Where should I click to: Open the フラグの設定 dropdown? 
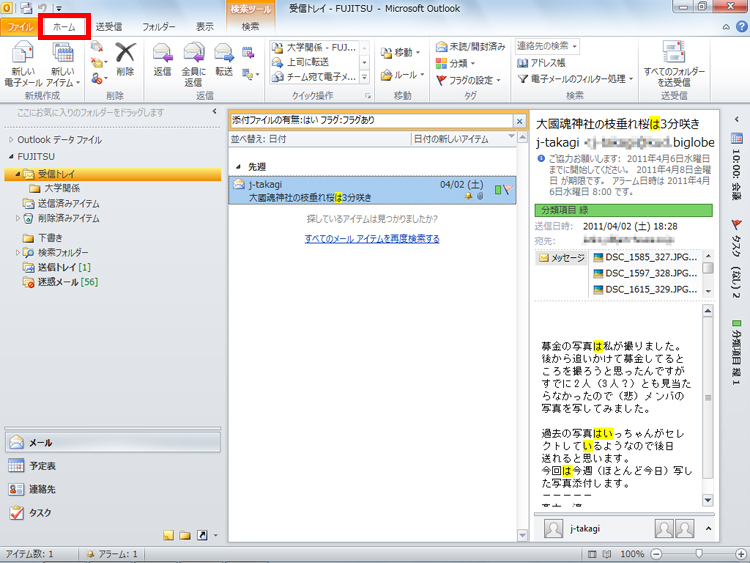(468, 80)
